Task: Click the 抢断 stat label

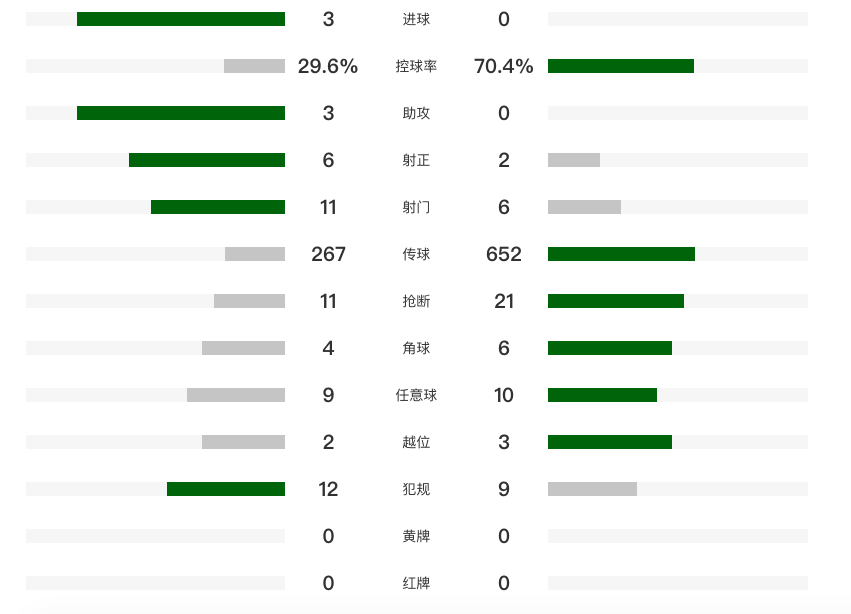Action: coord(416,301)
